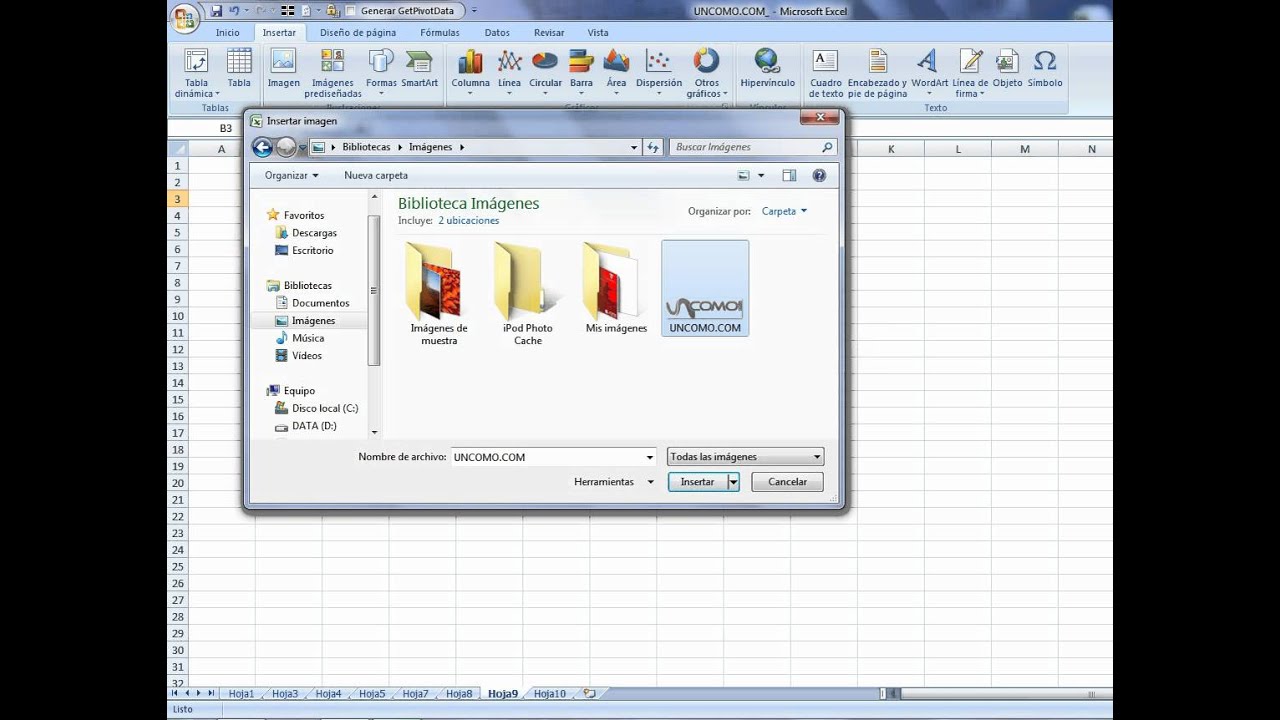Open dialog help question mark
The width and height of the screenshot is (1280, 720).
point(819,175)
